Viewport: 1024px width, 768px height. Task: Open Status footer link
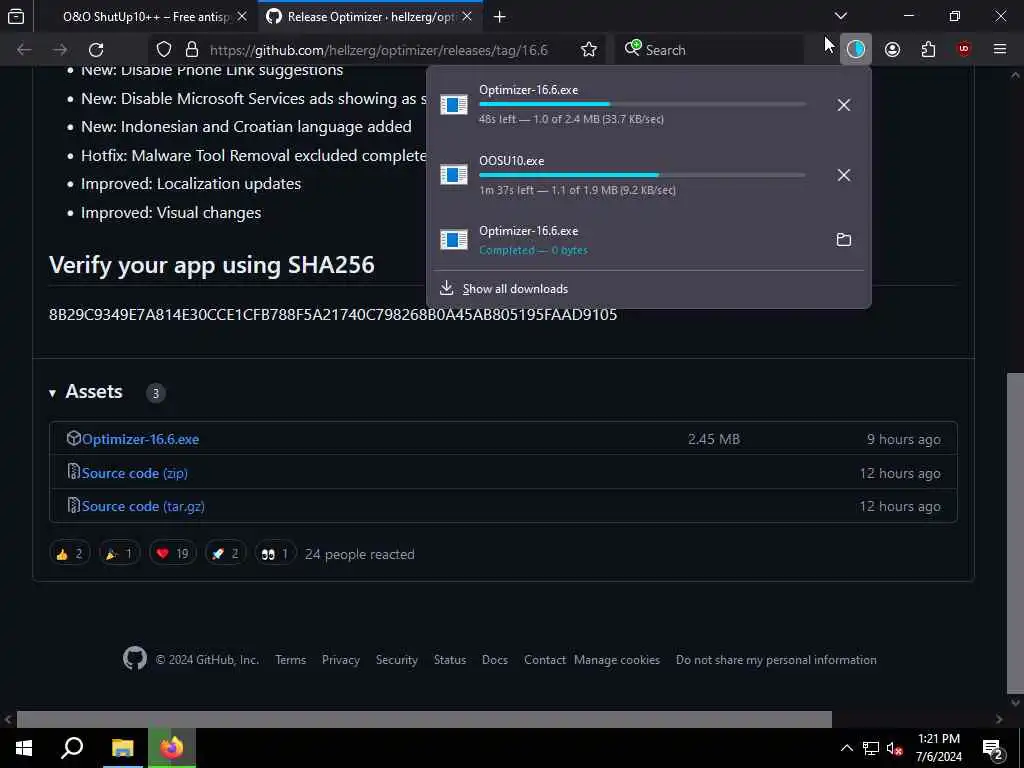click(450, 660)
